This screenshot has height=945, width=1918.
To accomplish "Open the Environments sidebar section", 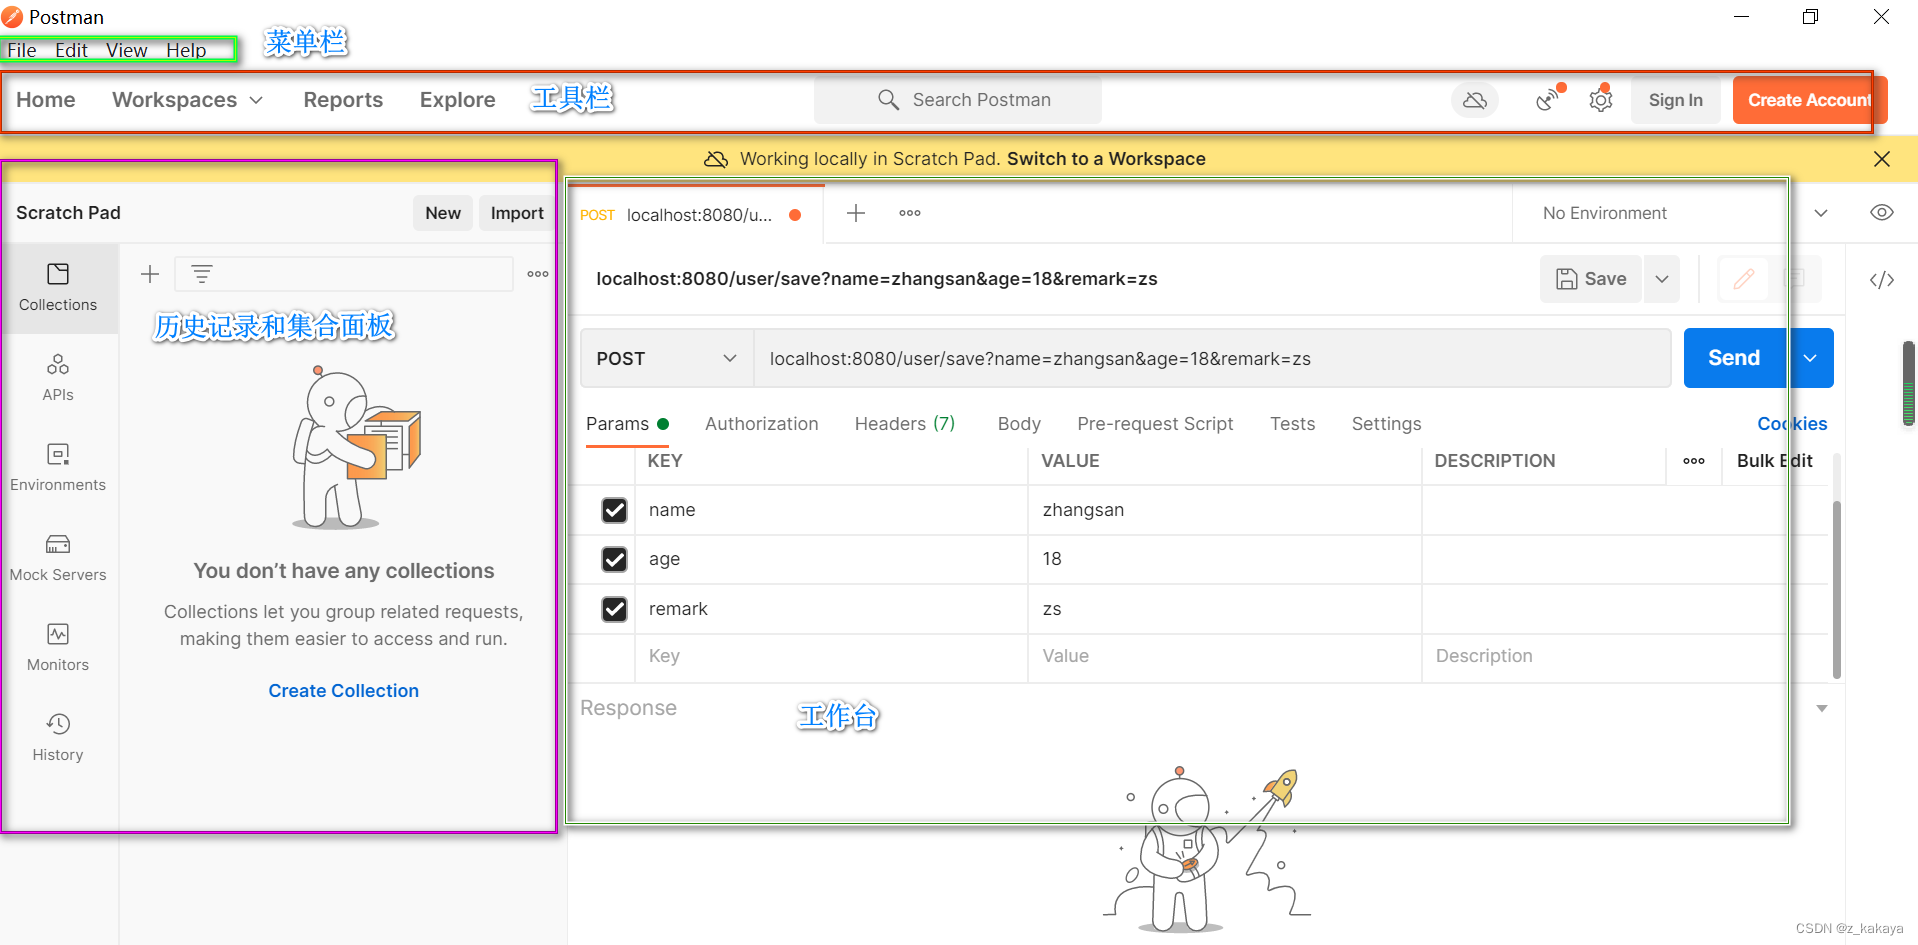I will click(58, 467).
